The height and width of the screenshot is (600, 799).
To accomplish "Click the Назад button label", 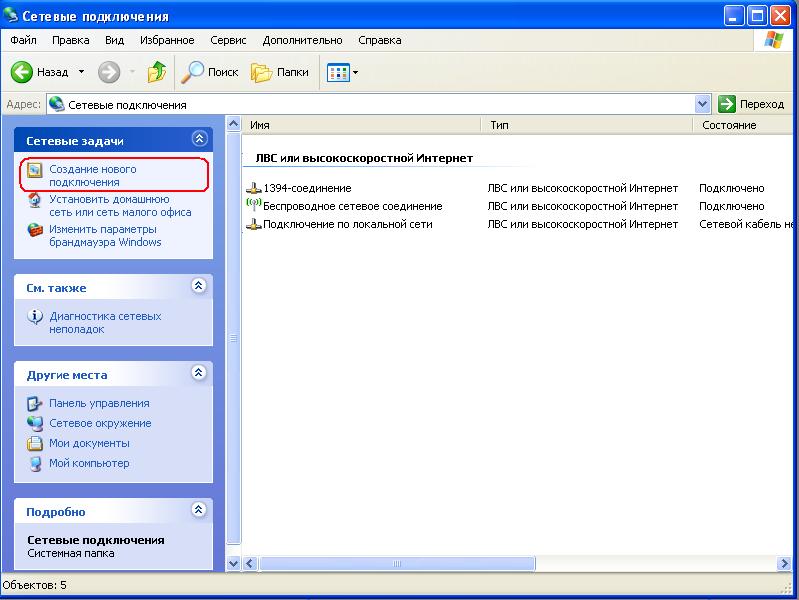I will click(x=52, y=72).
